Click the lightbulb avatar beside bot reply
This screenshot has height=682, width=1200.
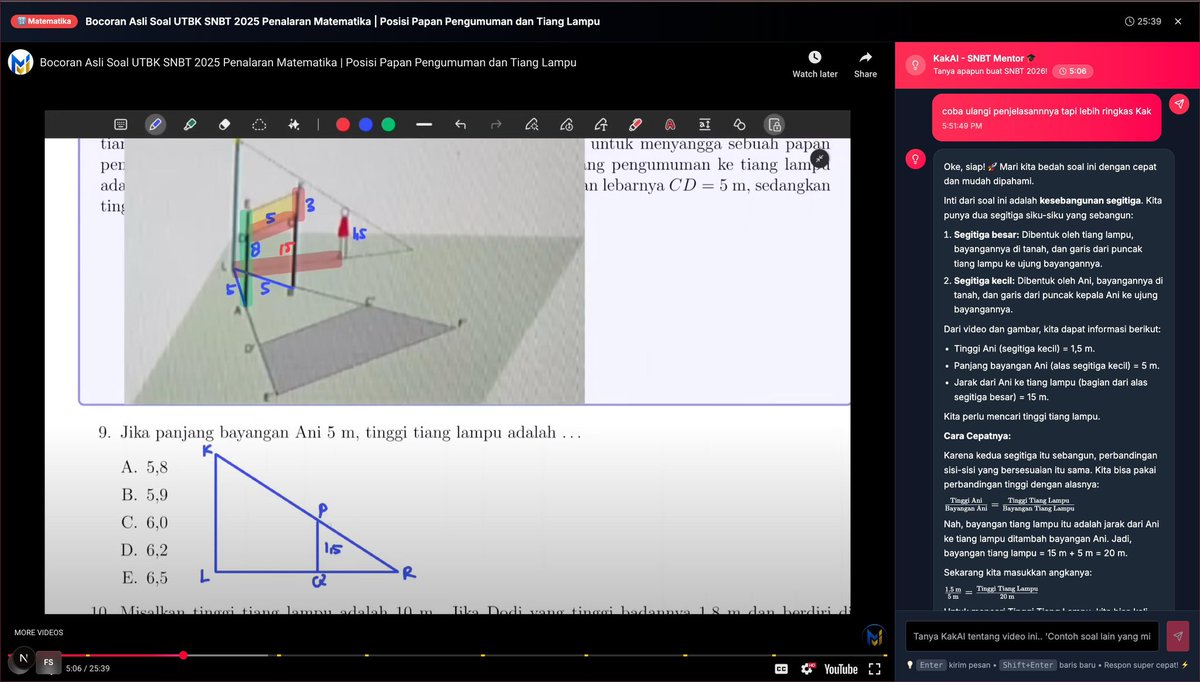tap(914, 159)
